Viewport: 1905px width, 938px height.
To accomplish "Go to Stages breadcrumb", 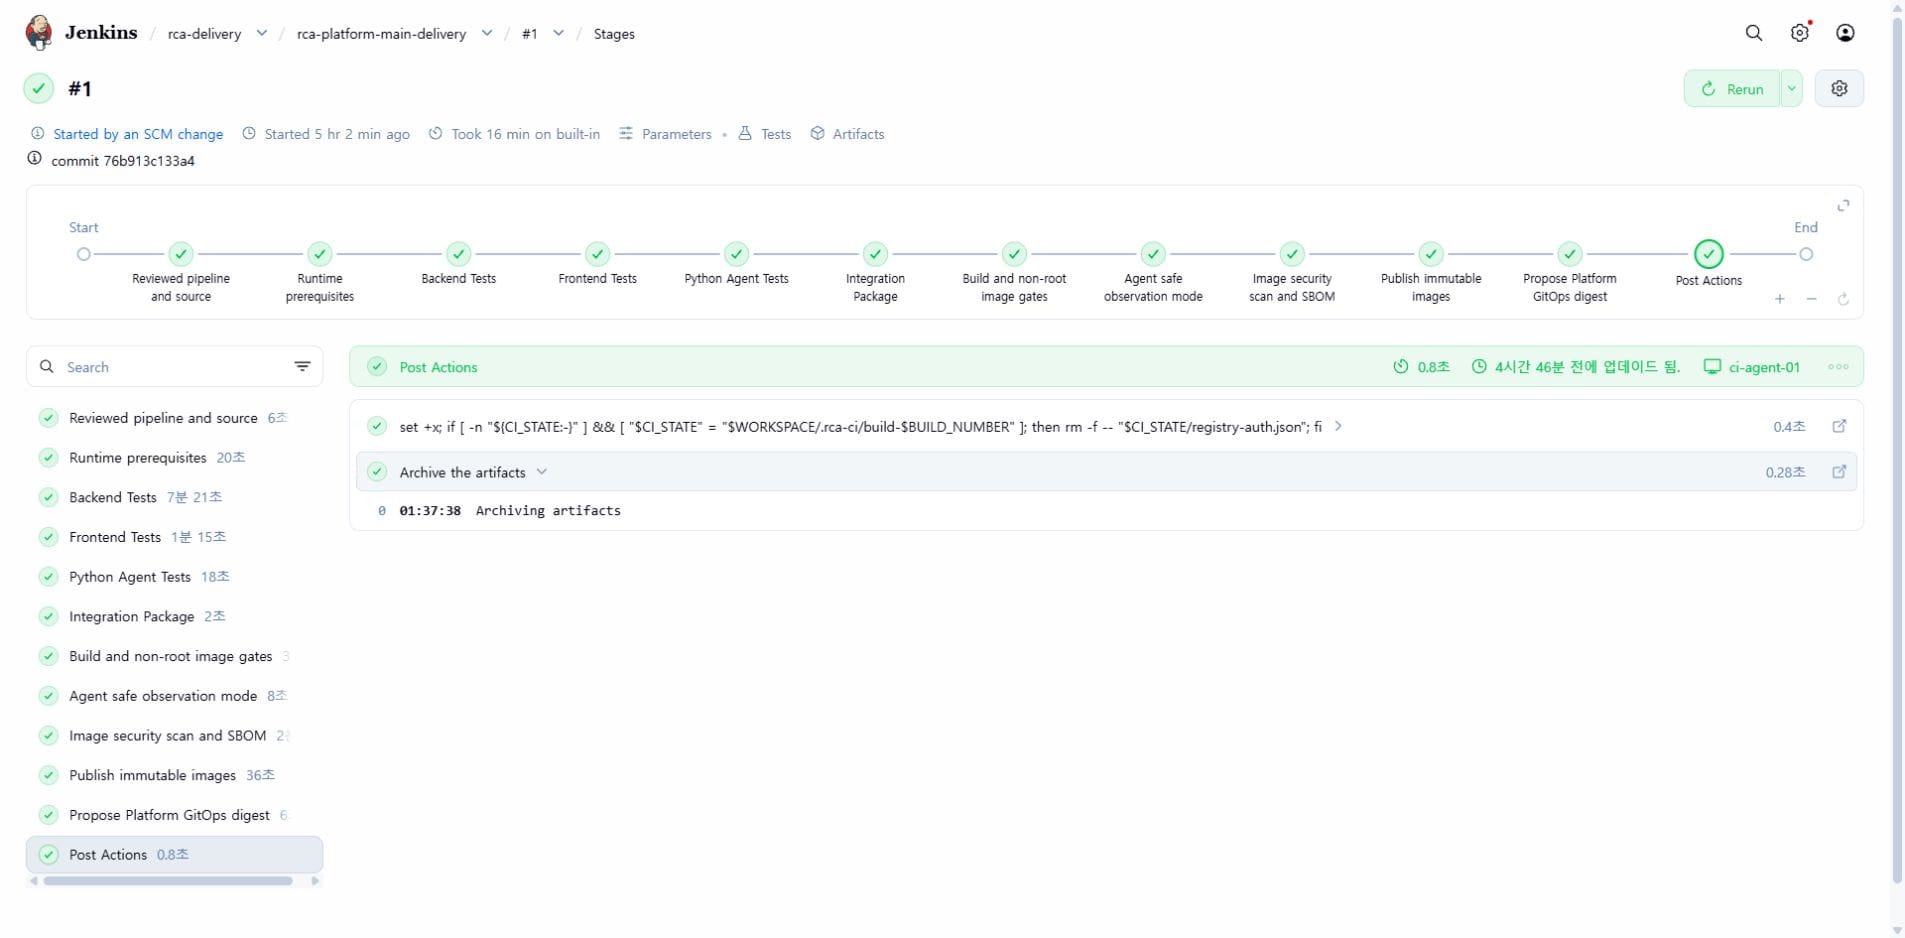I will click(x=614, y=34).
